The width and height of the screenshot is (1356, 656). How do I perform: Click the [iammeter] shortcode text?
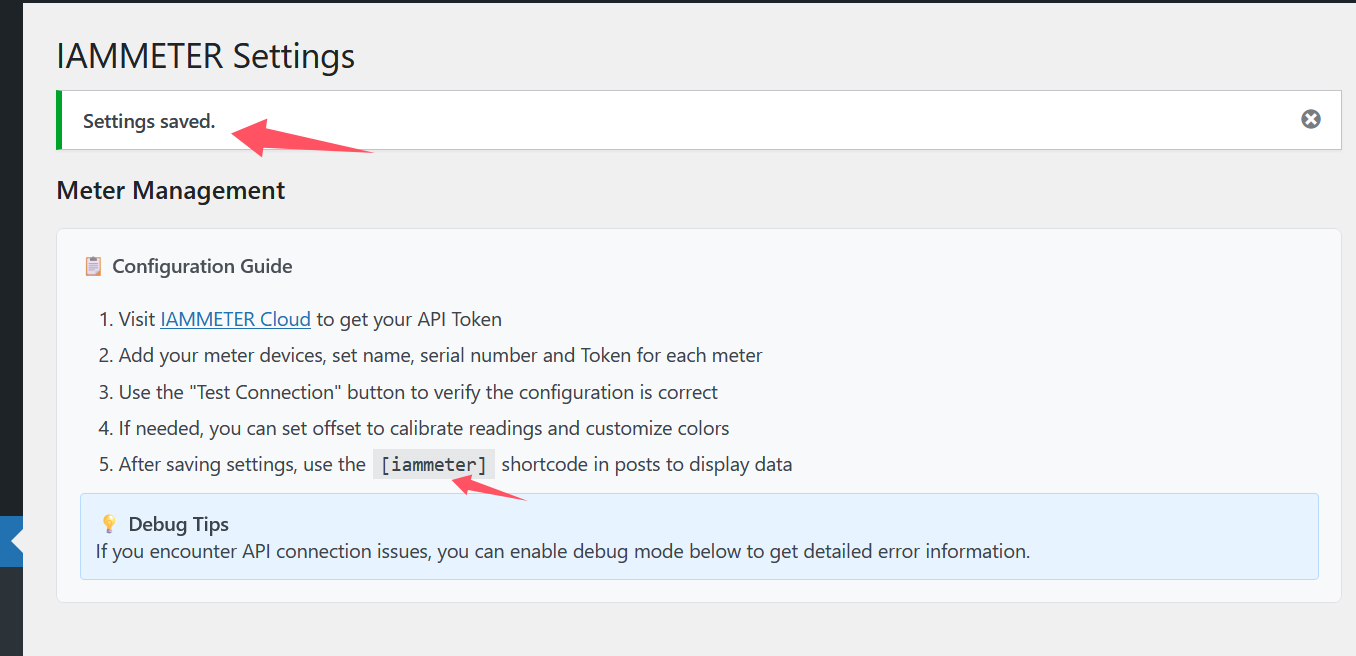pos(434,464)
